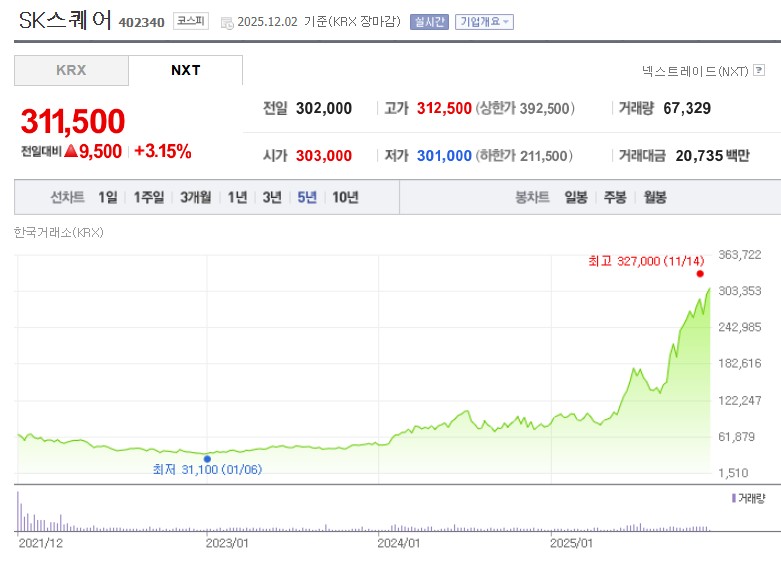
Task: Click the 2025.12.02 date text
Action: [x=267, y=22]
